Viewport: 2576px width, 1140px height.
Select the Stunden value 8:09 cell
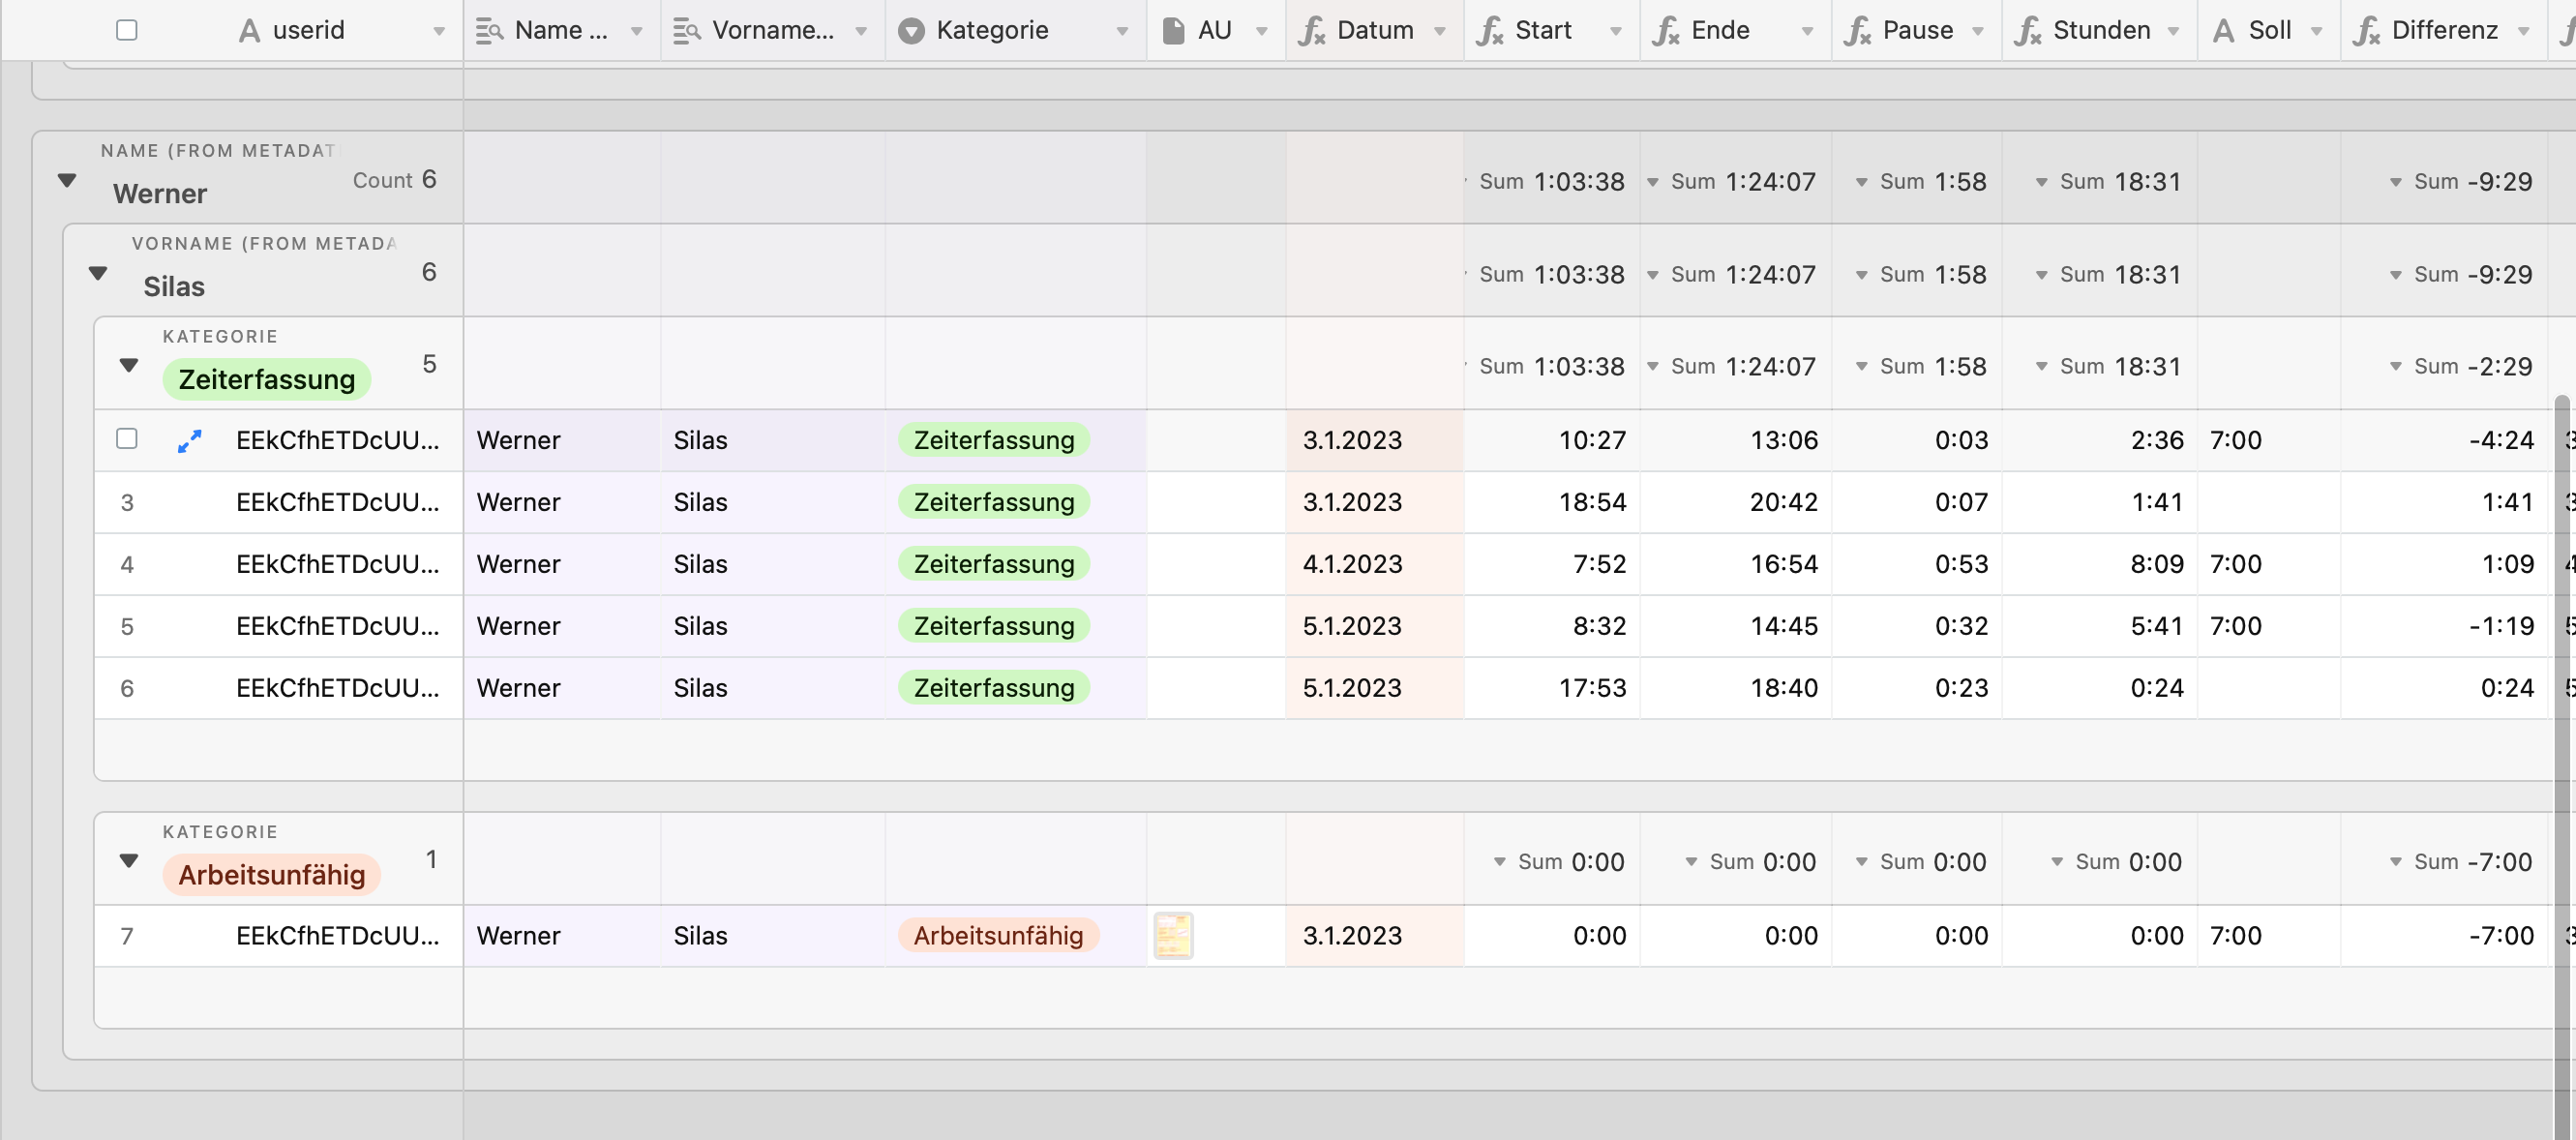point(2100,565)
